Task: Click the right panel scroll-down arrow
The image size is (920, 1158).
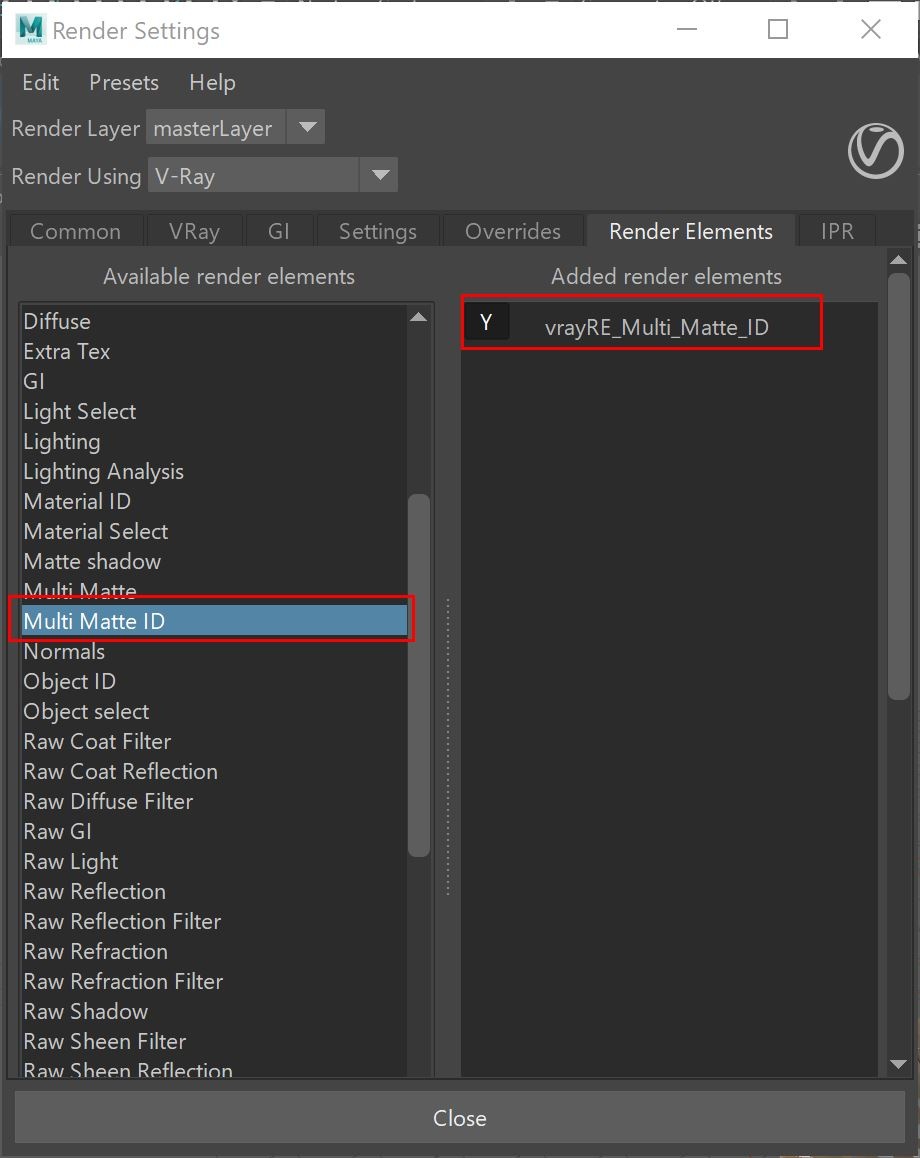Action: click(898, 1064)
